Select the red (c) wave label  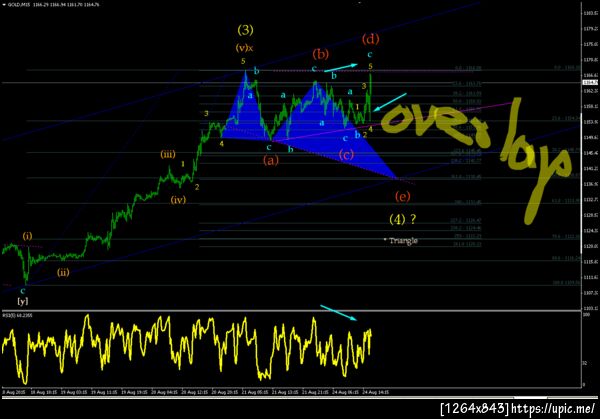pos(346,155)
